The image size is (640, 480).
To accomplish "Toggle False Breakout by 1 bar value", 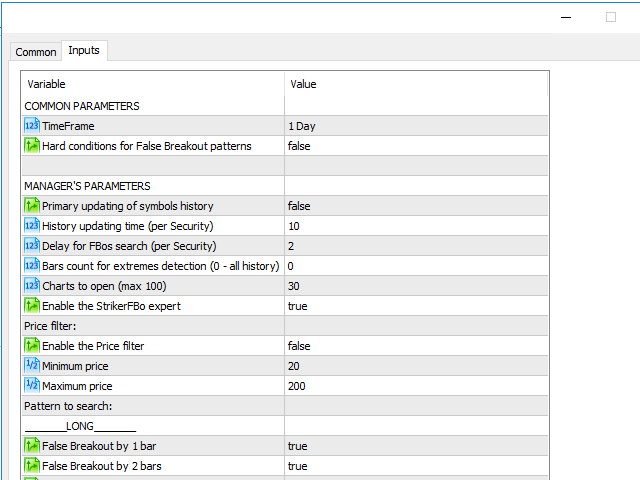I will tap(415, 446).
